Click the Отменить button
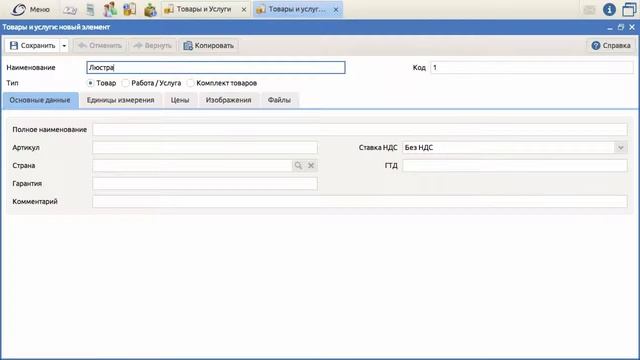The image size is (640, 360). click(x=100, y=45)
